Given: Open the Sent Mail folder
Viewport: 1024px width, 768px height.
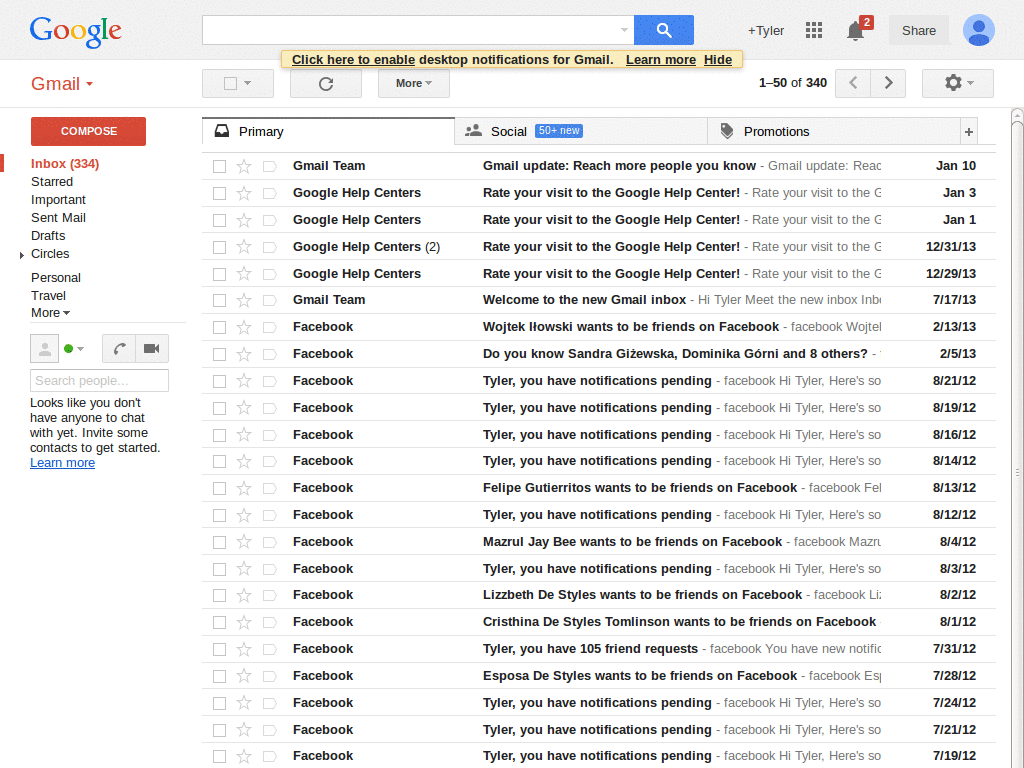Looking at the screenshot, I should tap(58, 218).
